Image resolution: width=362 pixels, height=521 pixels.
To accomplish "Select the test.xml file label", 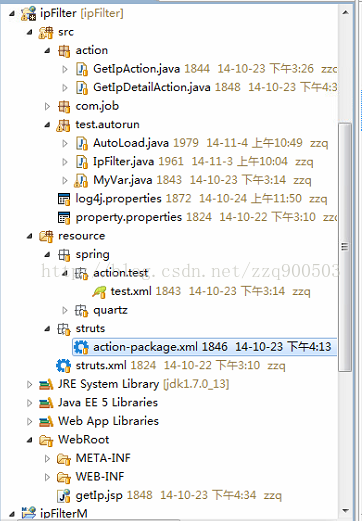I will pos(131,292).
